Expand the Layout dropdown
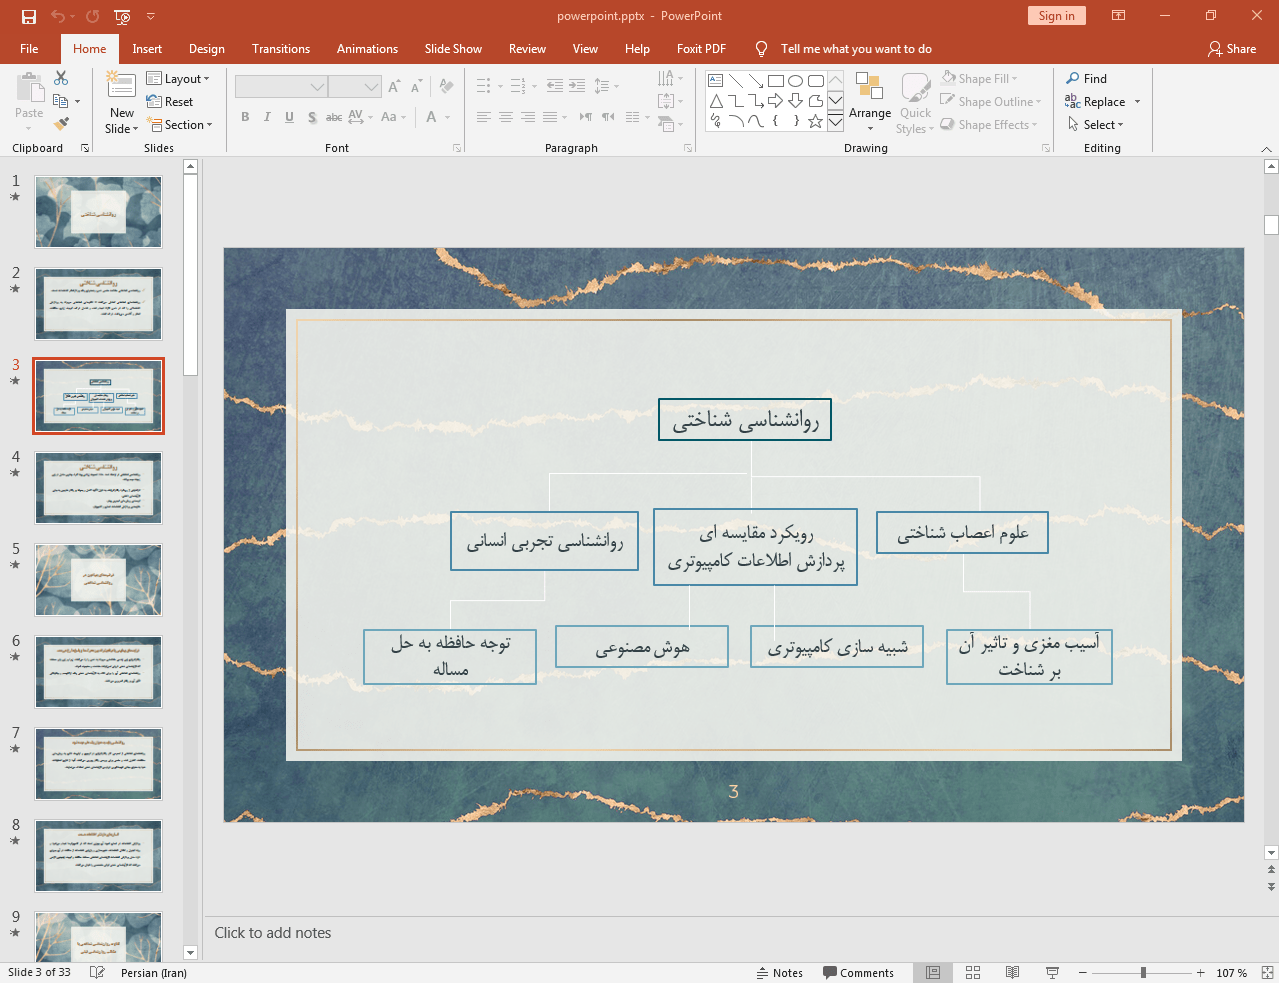Image resolution: width=1279 pixels, height=983 pixels. [178, 79]
